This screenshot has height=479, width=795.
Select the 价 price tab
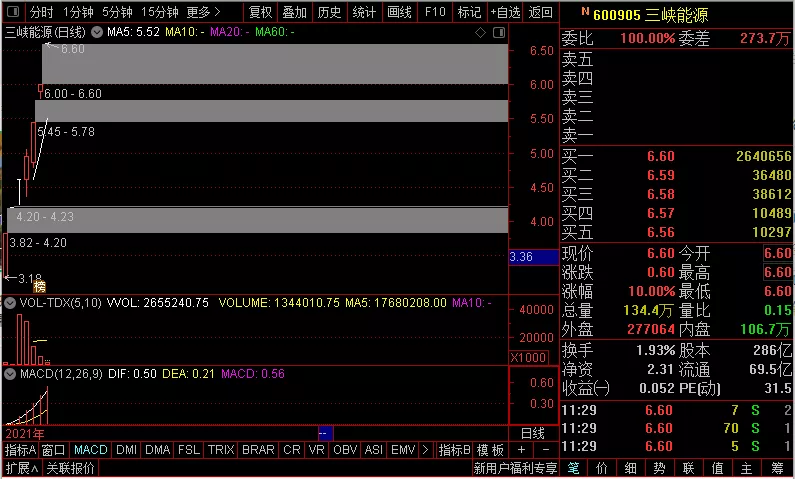pos(602,468)
